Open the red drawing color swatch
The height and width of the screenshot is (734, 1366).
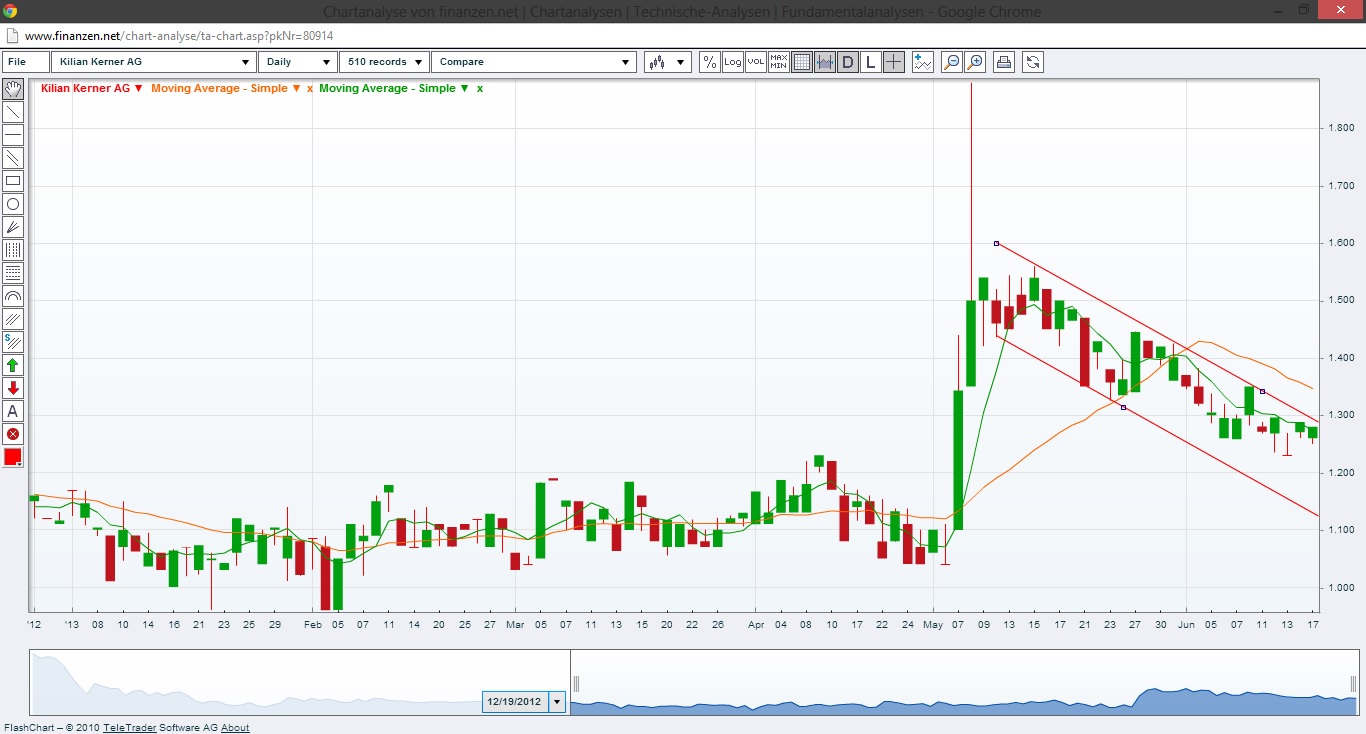coord(13,457)
